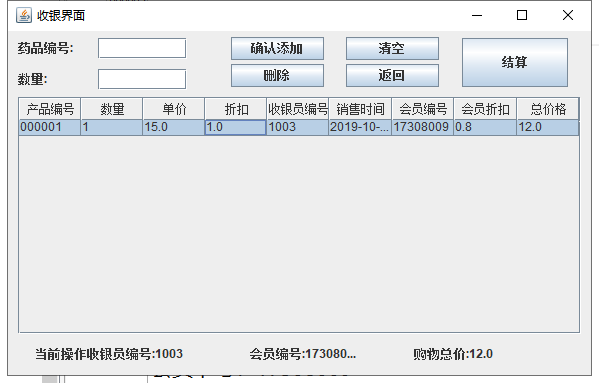The image size is (599, 383).
Task: Minimize the 收银界面 window
Action: pos(477,15)
